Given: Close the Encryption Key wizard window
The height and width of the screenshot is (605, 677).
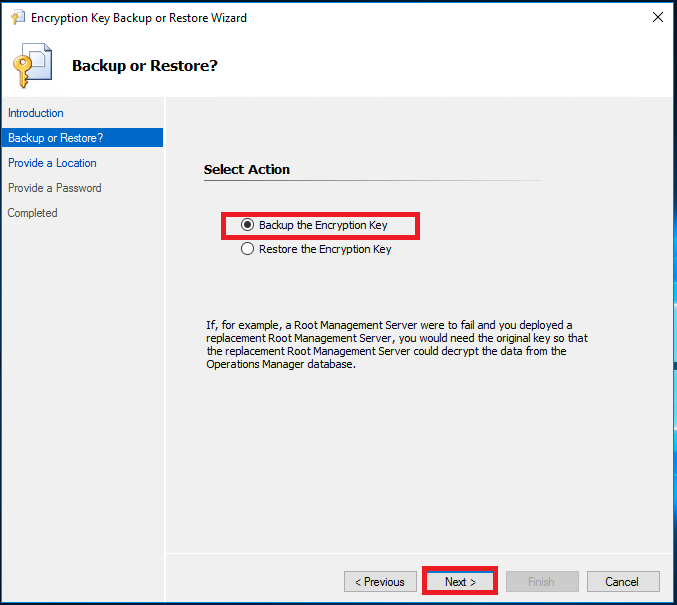Looking at the screenshot, I should point(657,17).
